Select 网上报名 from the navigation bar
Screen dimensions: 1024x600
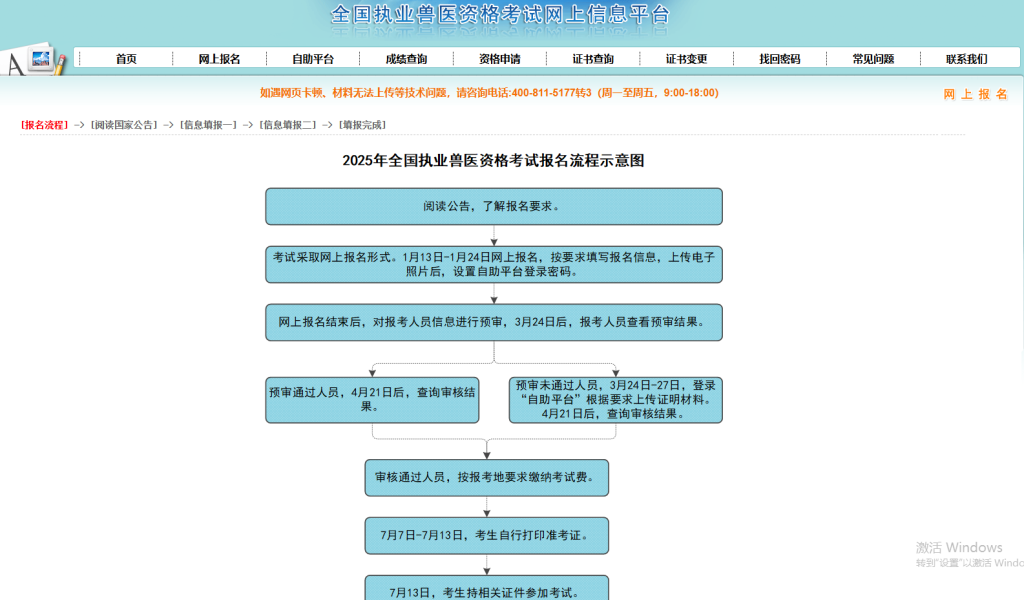point(218,57)
